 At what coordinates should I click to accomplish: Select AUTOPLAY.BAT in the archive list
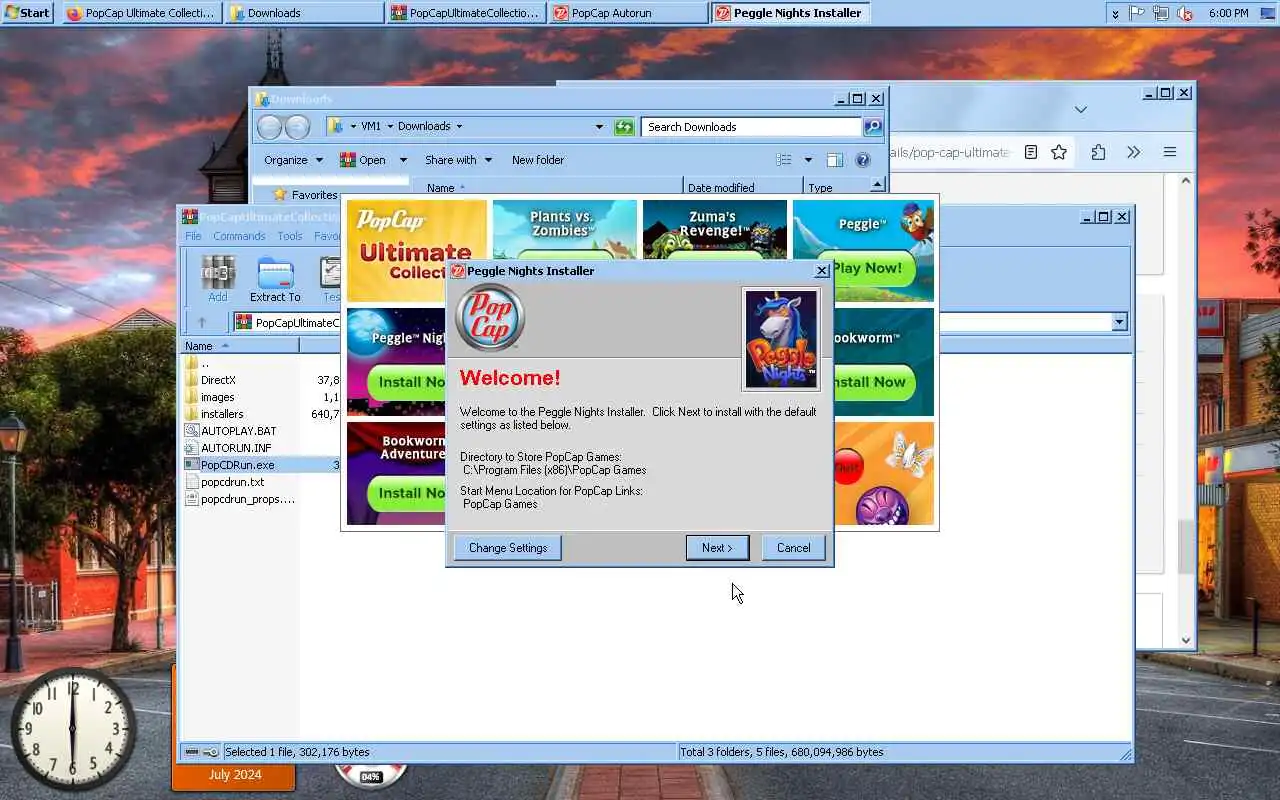[238, 431]
